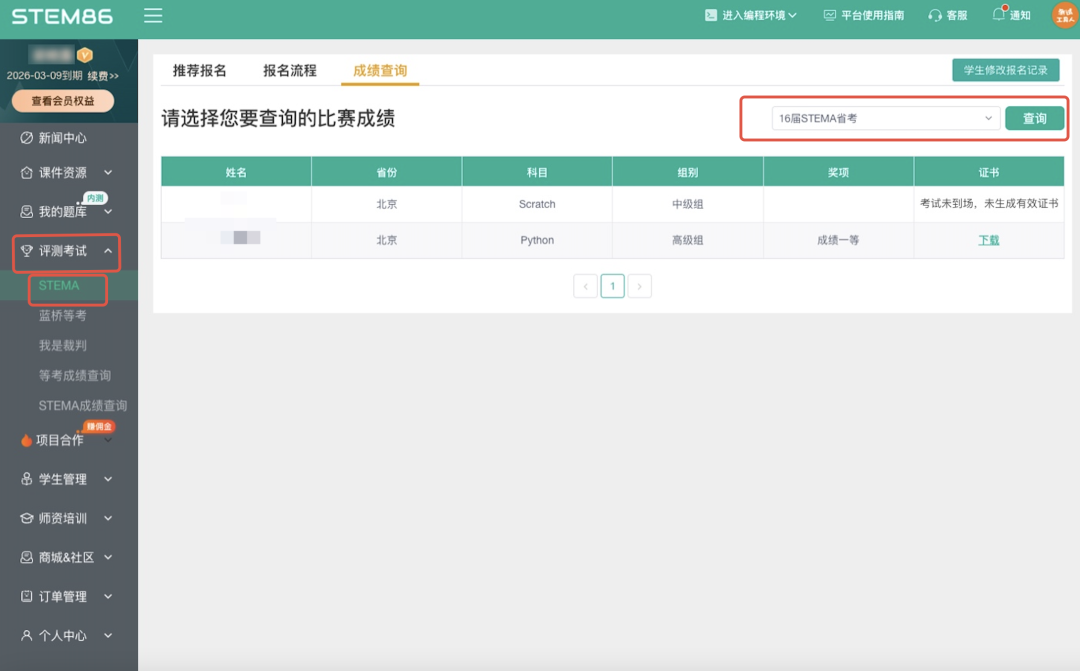Click the 学生修改报名记录 button

click(1005, 70)
